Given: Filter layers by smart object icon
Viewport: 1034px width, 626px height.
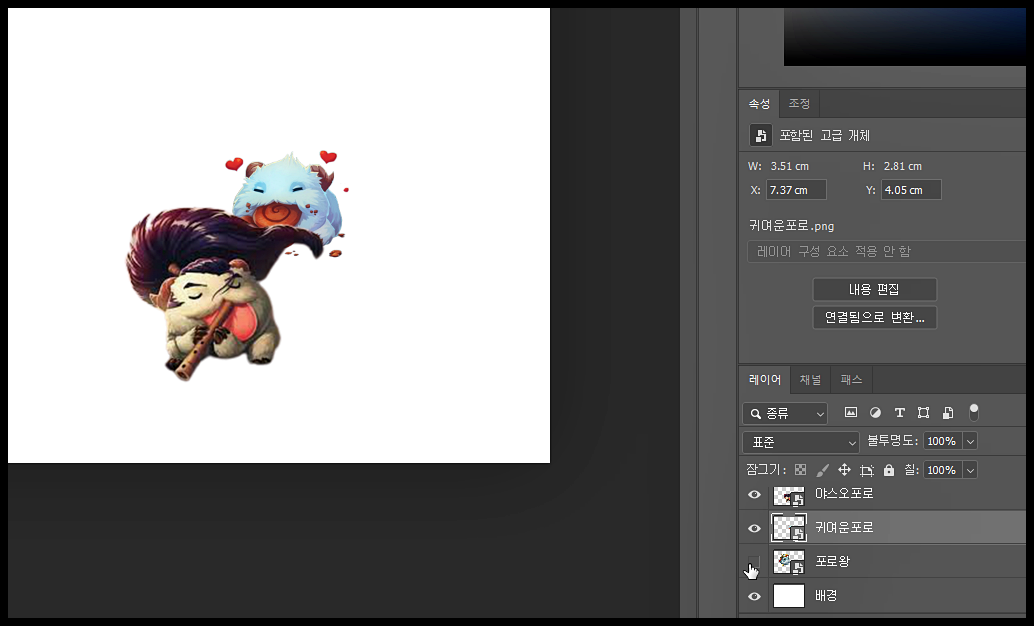Looking at the screenshot, I should pyautogui.click(x=948, y=413).
